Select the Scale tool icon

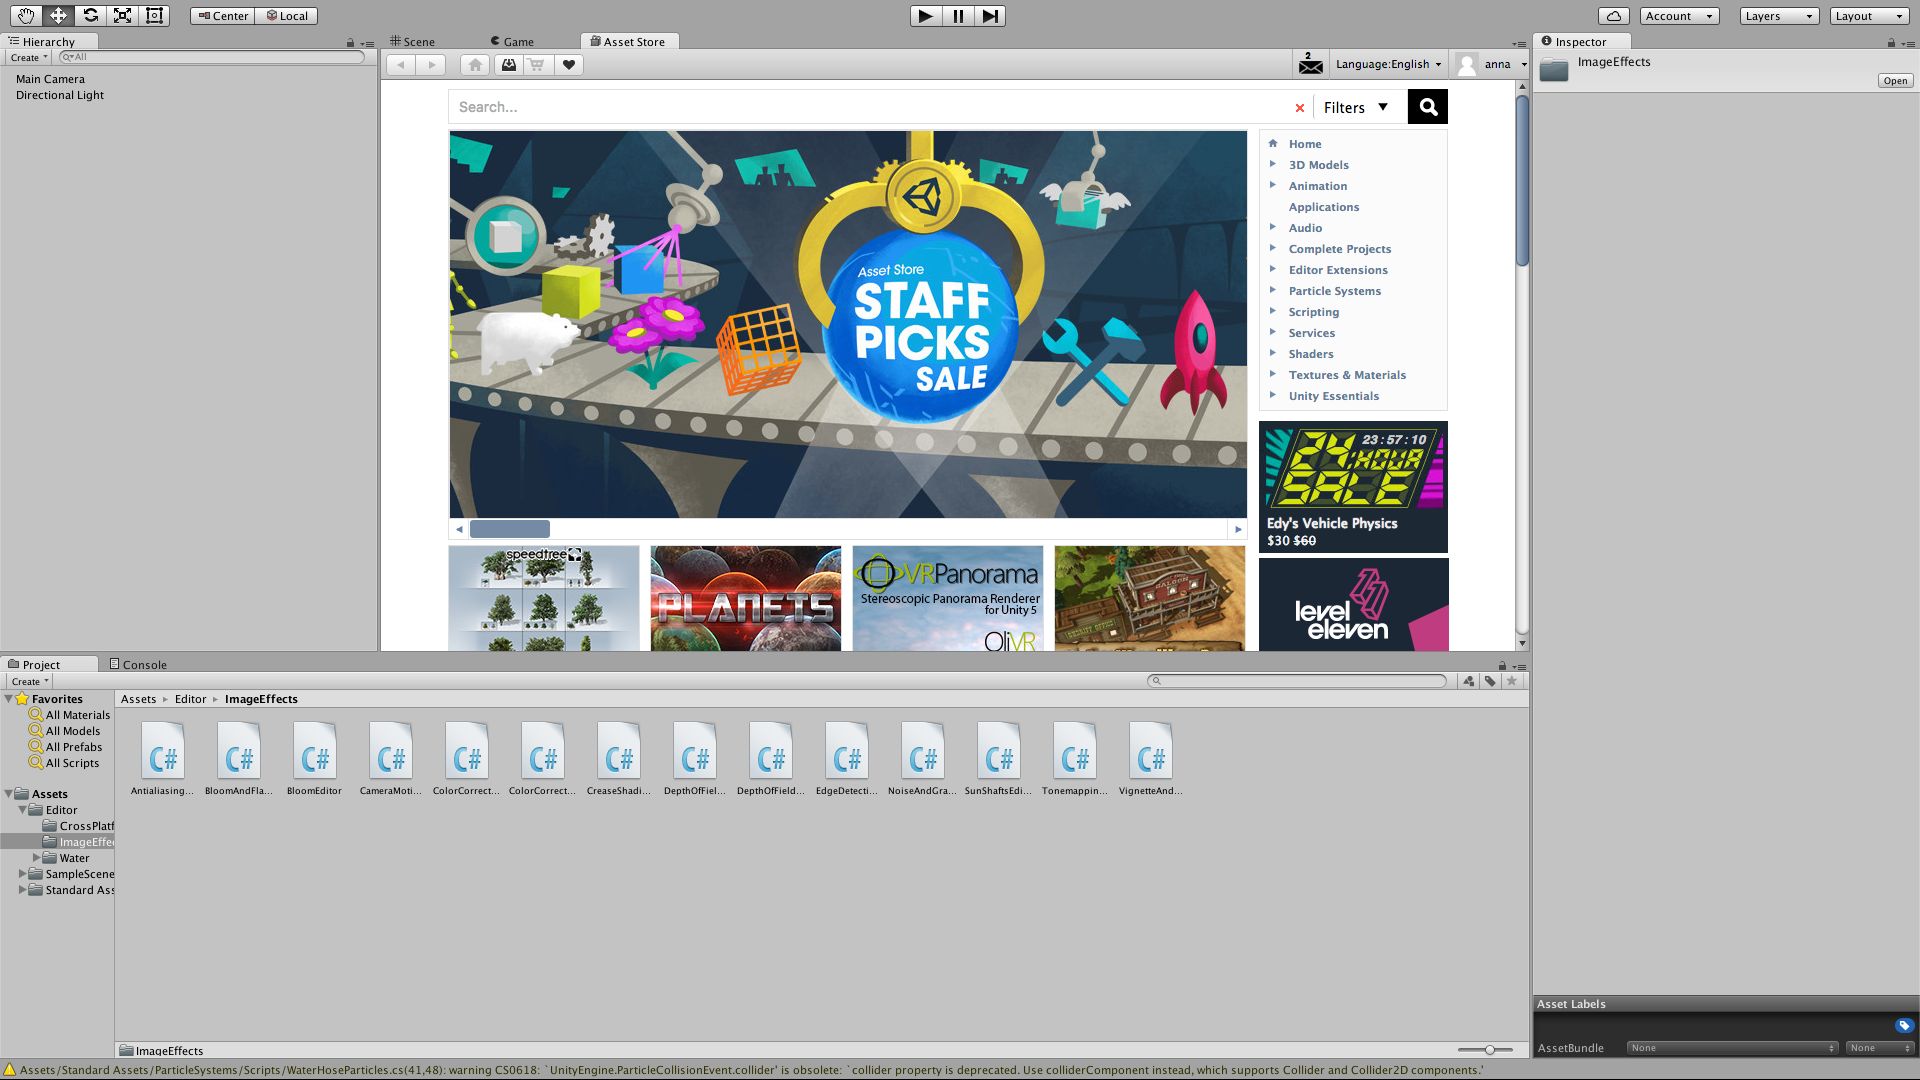coord(122,15)
